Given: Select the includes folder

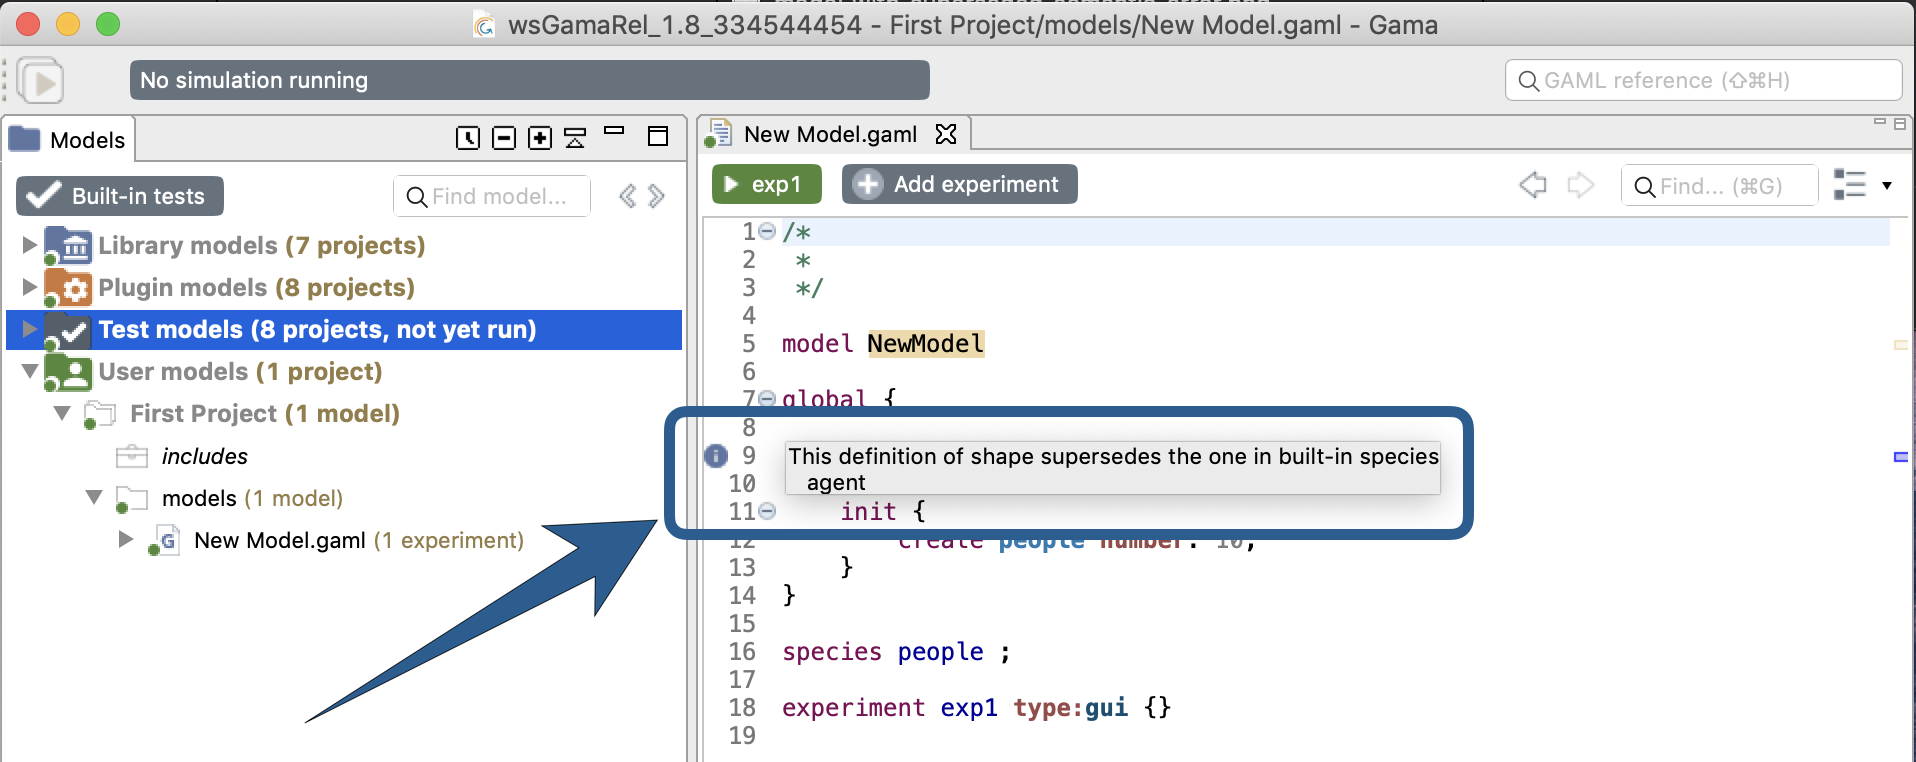Looking at the screenshot, I should tap(204, 456).
